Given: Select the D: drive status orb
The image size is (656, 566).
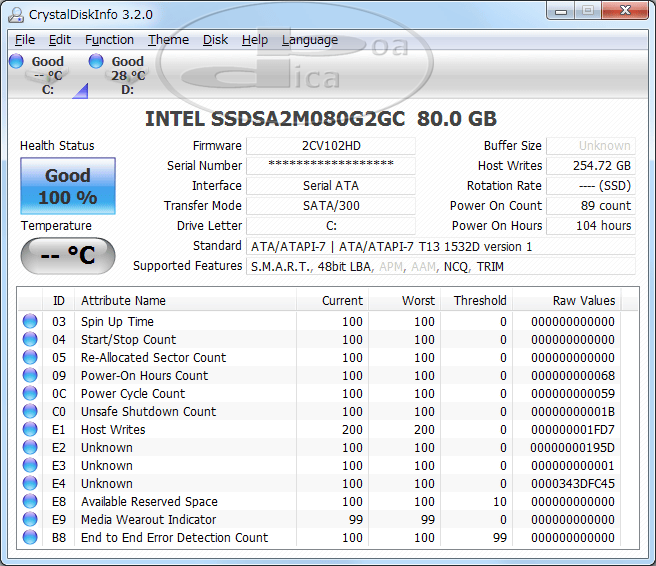Looking at the screenshot, I should [96, 62].
